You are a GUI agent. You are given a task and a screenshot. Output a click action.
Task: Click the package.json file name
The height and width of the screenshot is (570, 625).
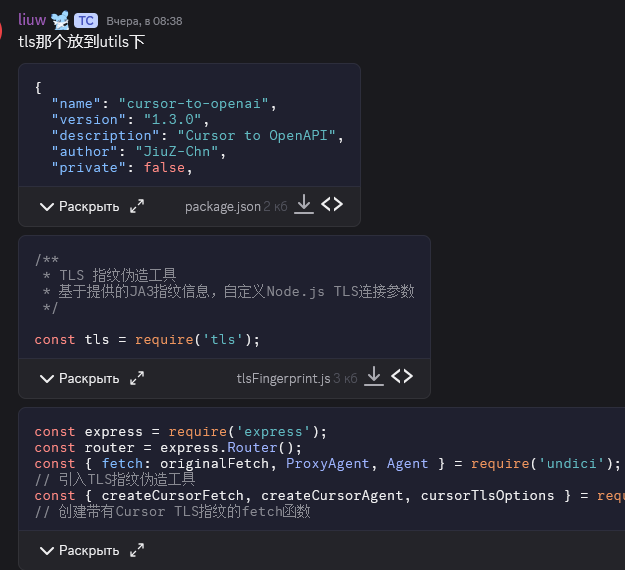pyautogui.click(x=222, y=207)
